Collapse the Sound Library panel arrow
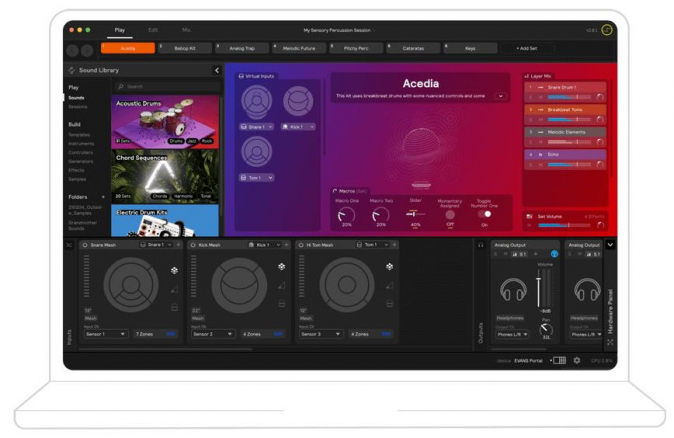674x438 pixels. click(x=217, y=70)
